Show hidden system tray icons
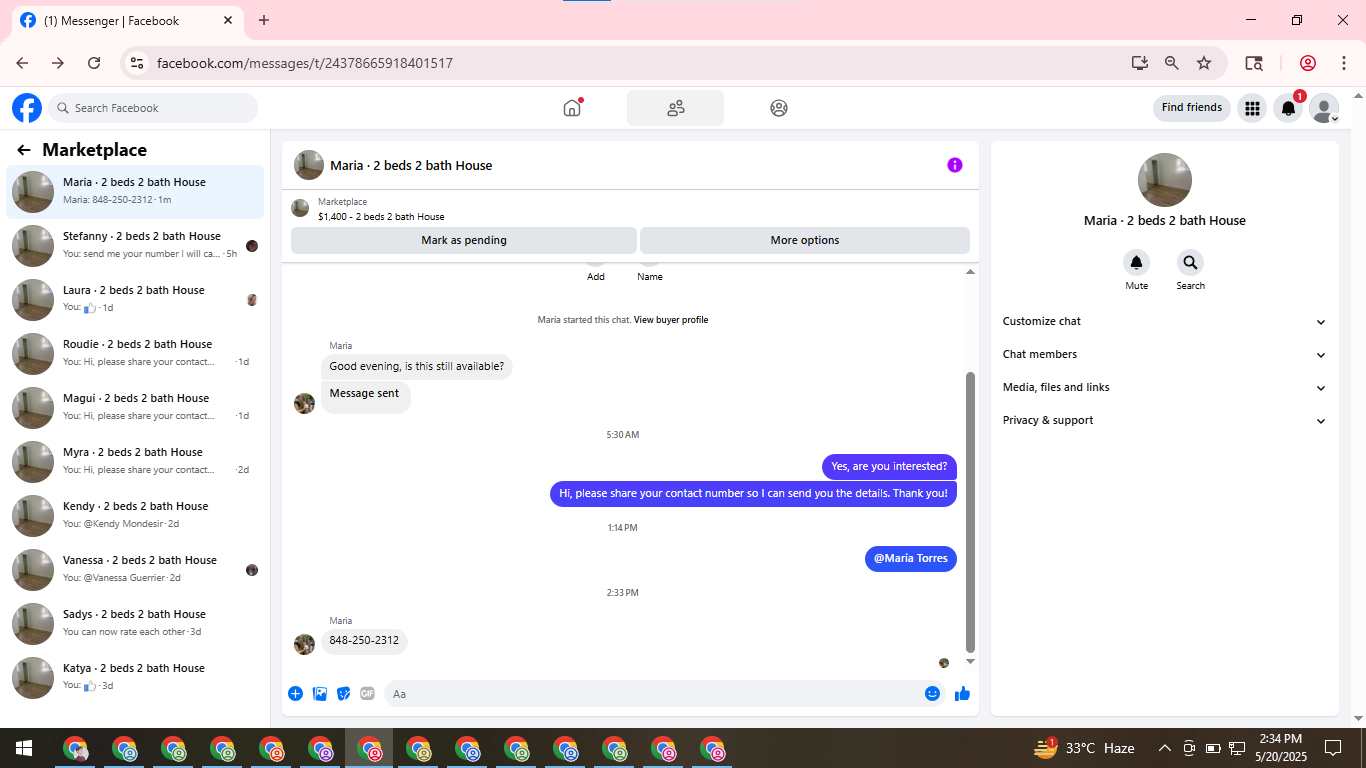 point(1164,748)
